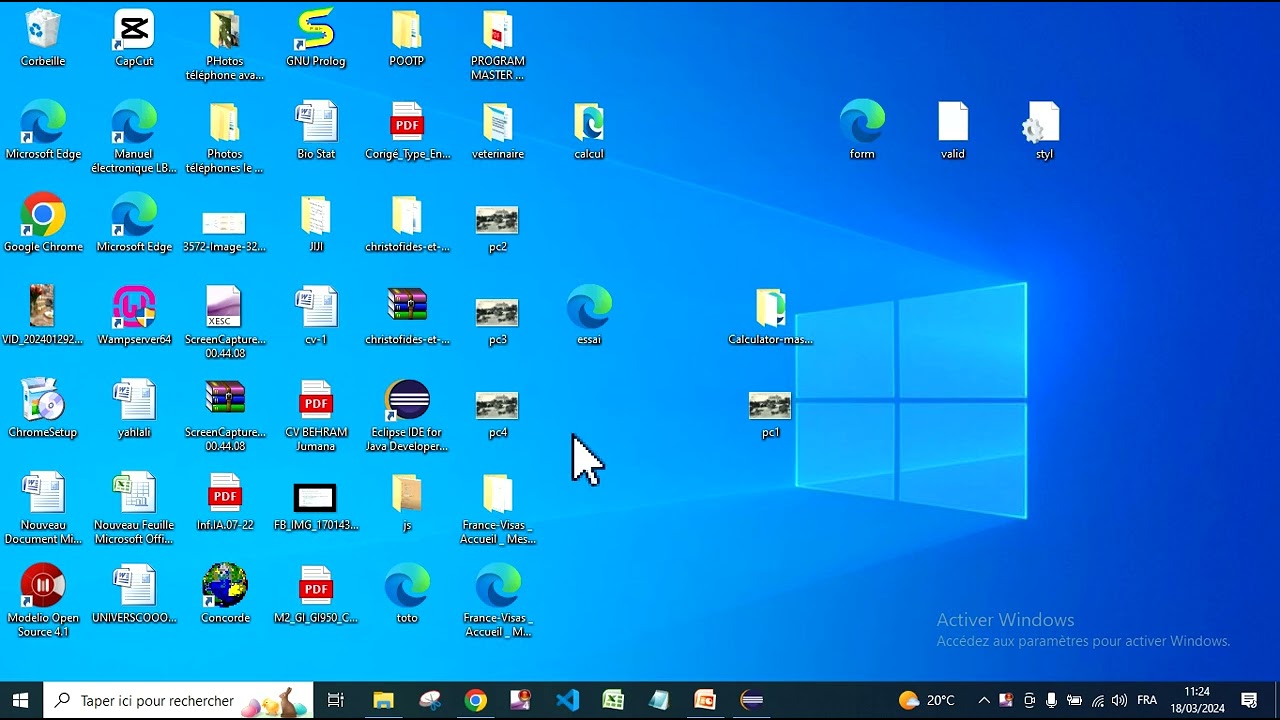Select the Modelio Open Source 4.1 shortcut

pos(43,601)
